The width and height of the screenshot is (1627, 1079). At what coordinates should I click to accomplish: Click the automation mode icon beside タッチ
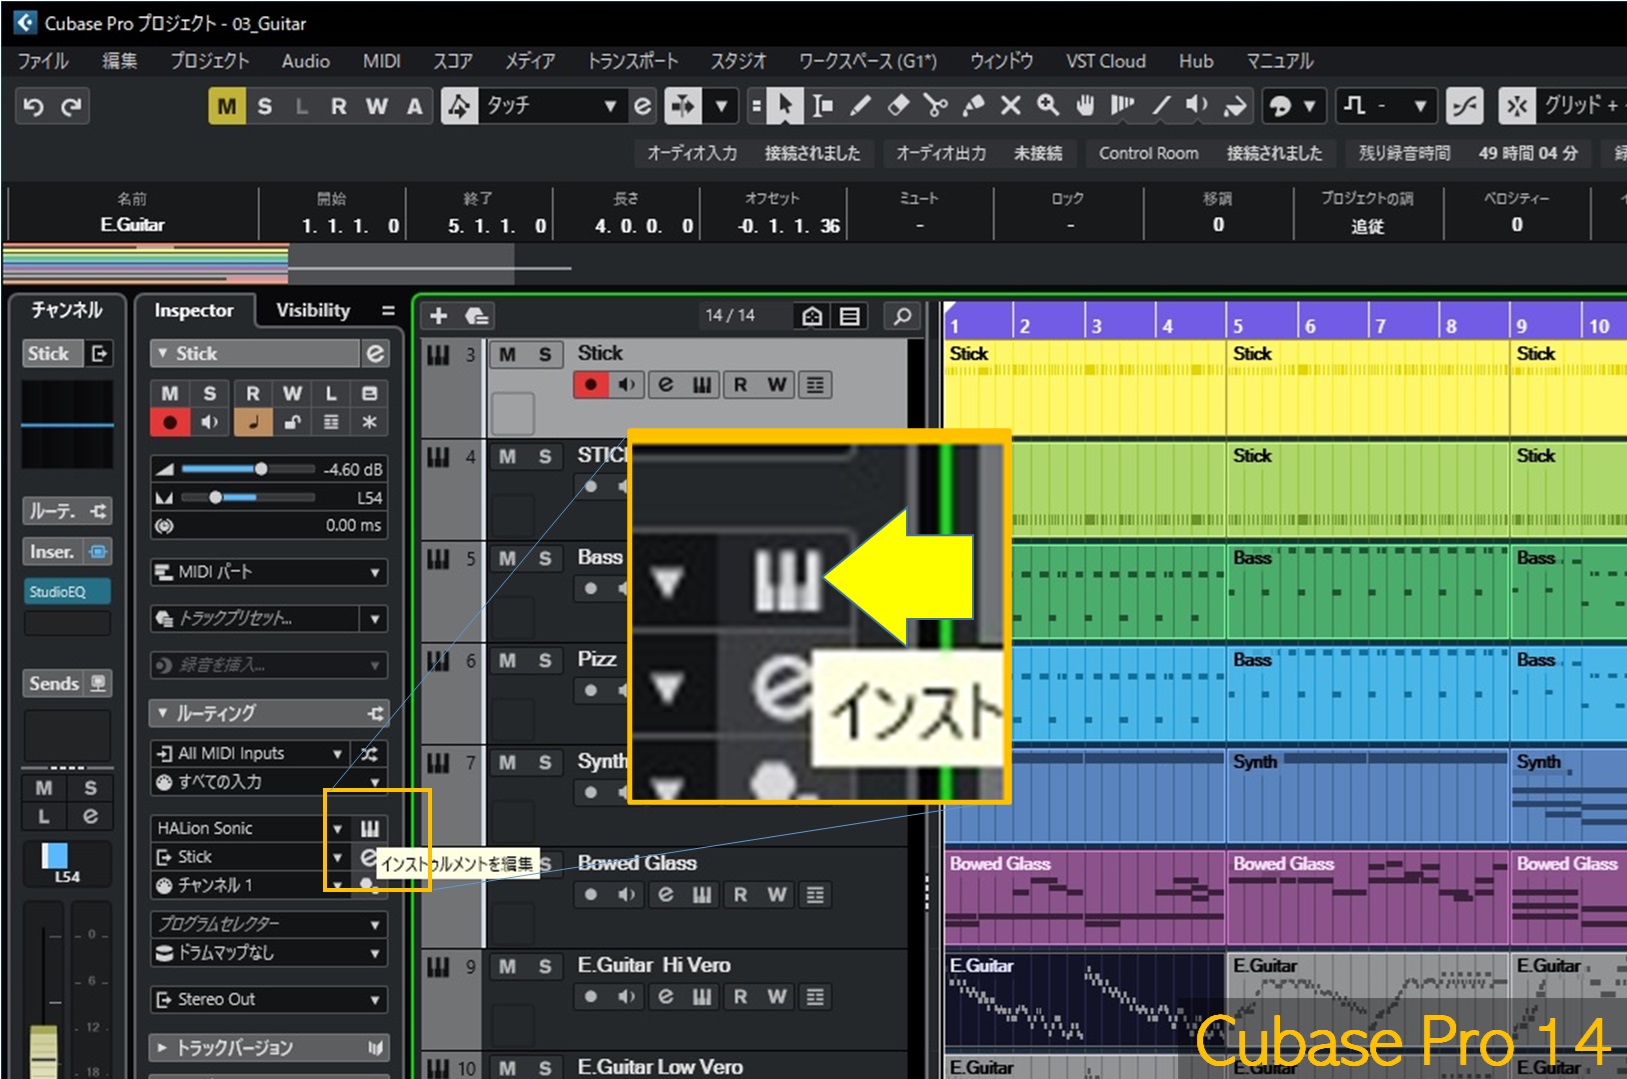459,106
